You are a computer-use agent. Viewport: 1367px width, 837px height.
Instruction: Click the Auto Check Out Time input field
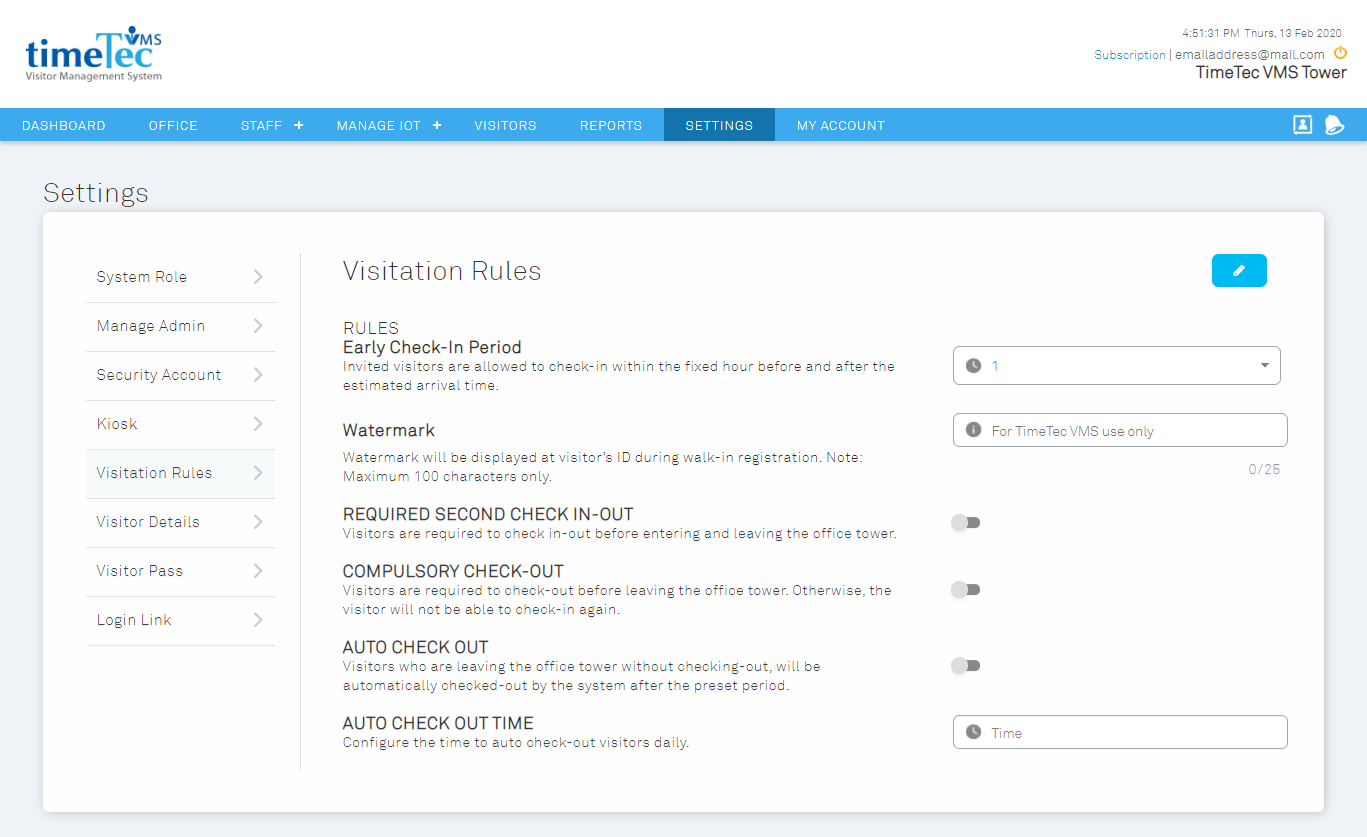[x=1120, y=732]
